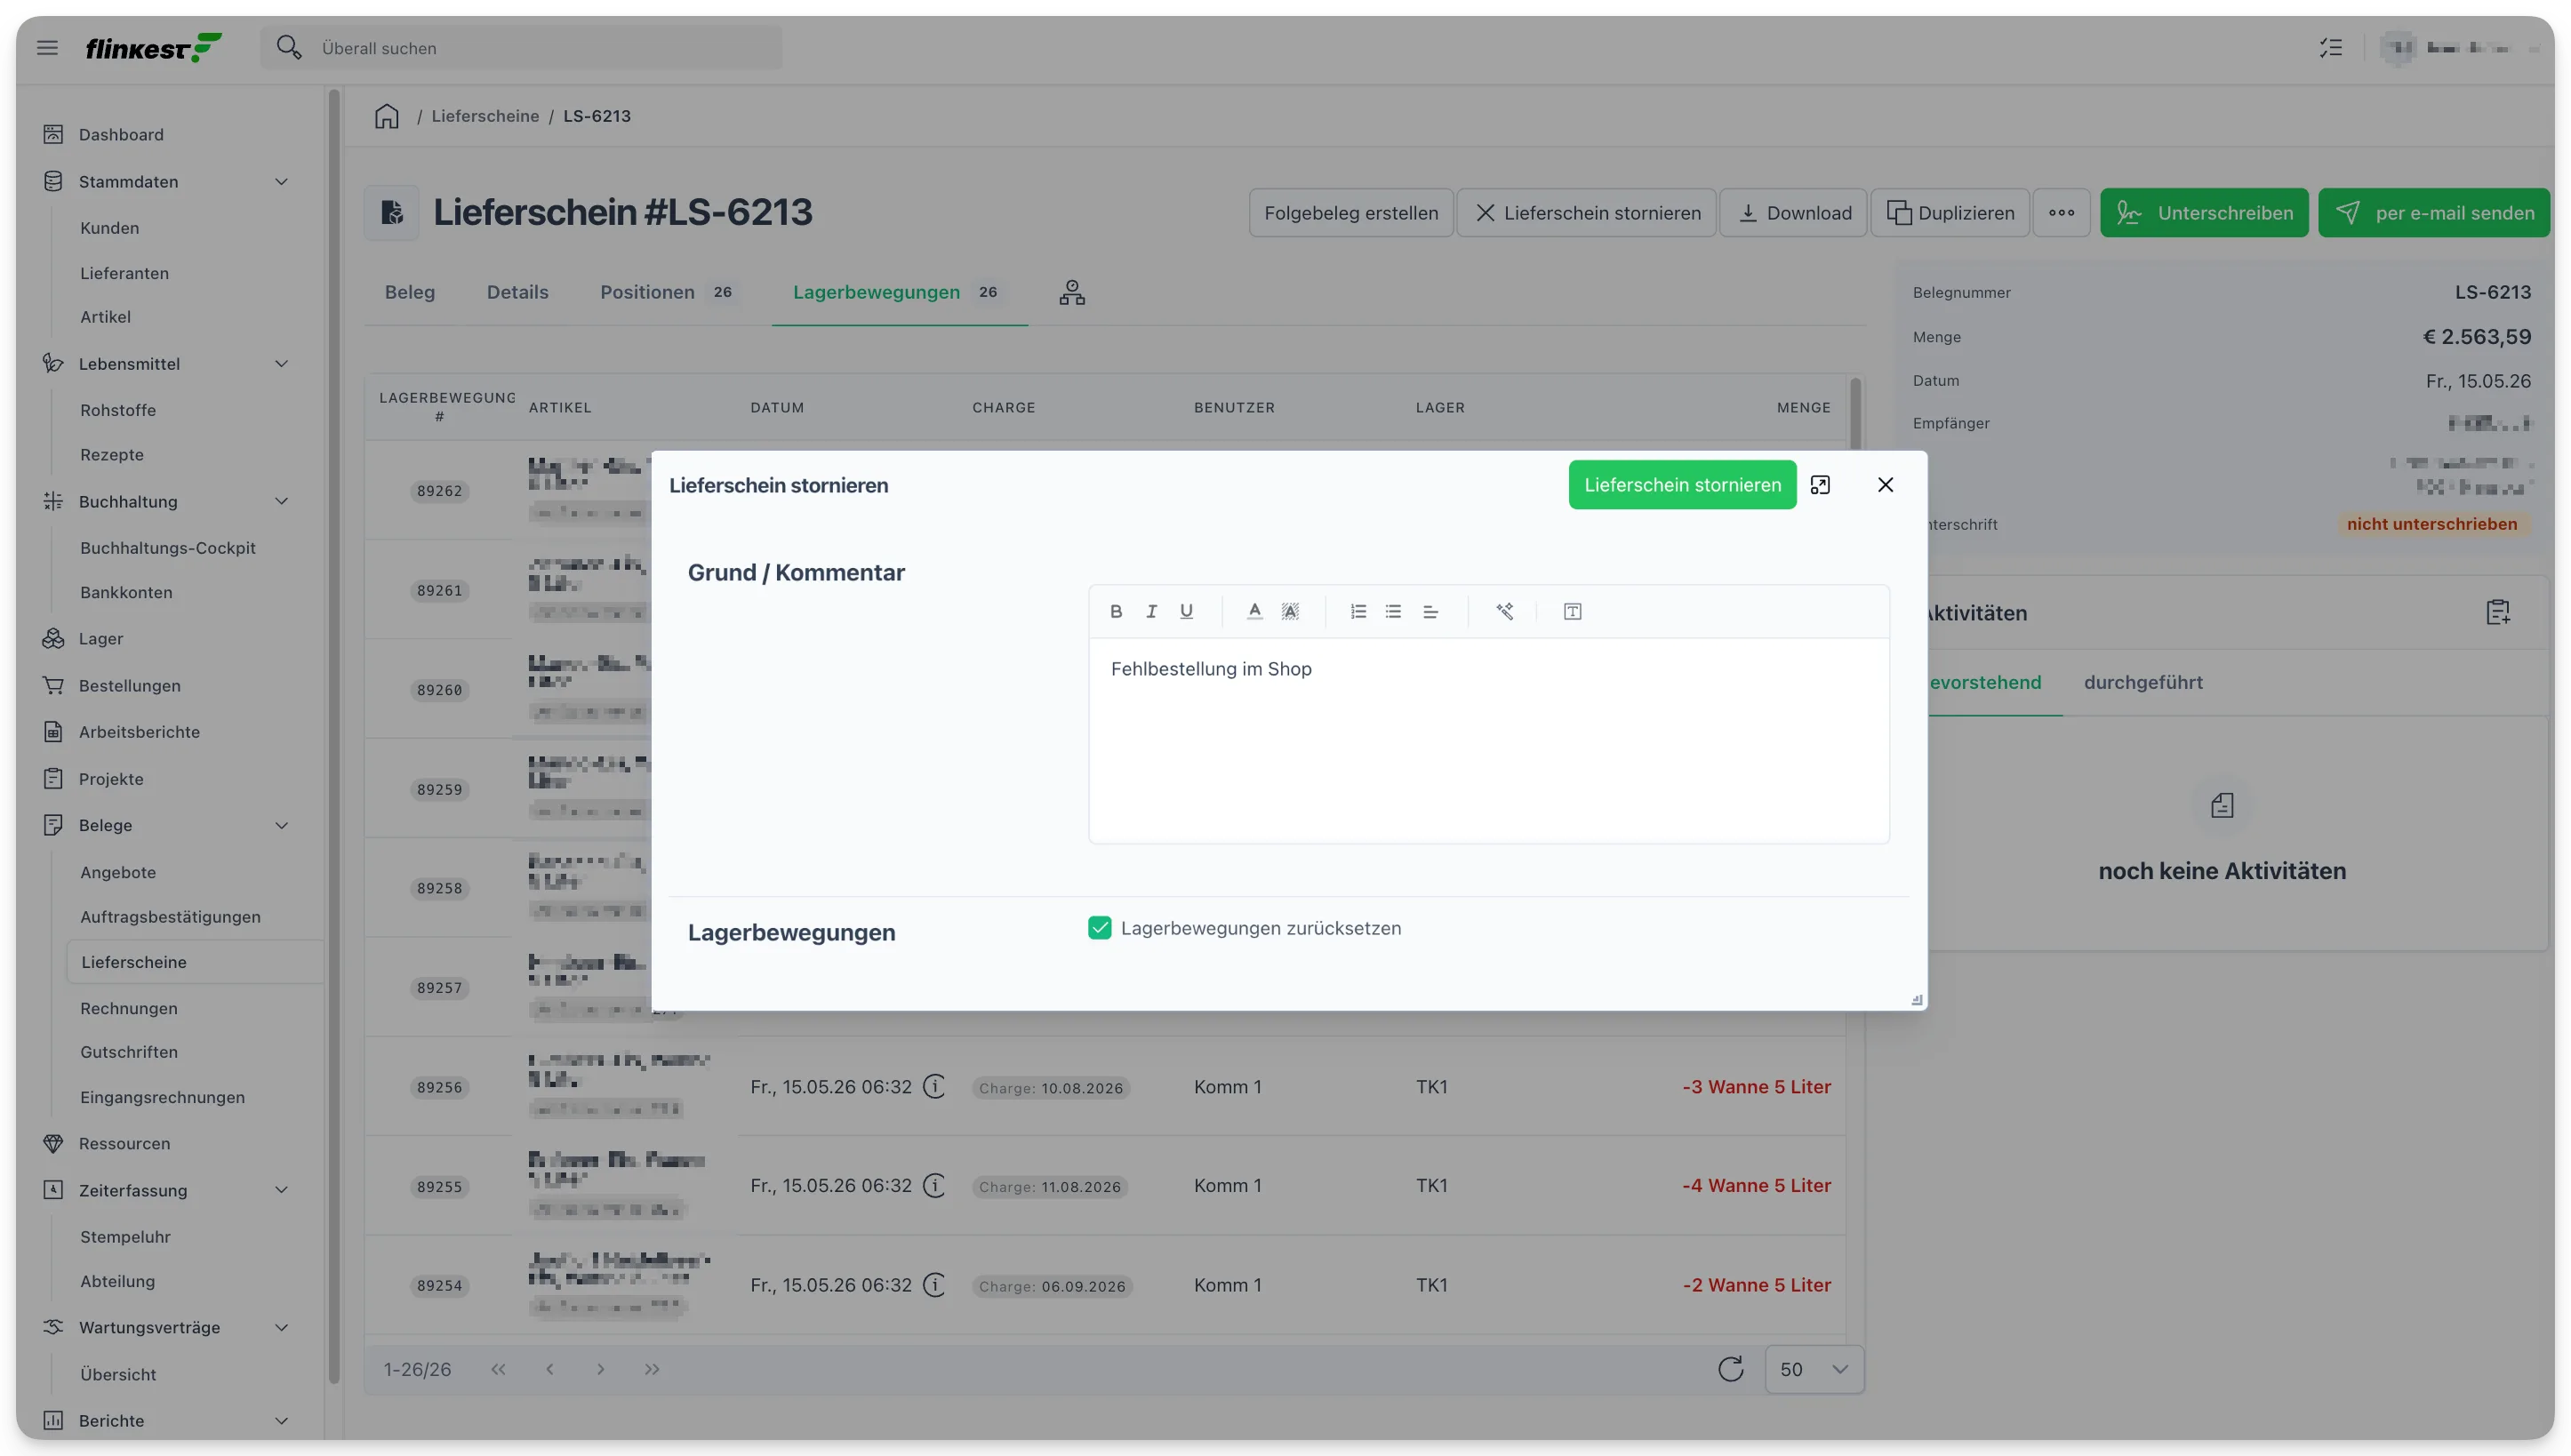Screen dimensions: 2571x1456
Task: Open the task checklist icon in header
Action: 2330,47
